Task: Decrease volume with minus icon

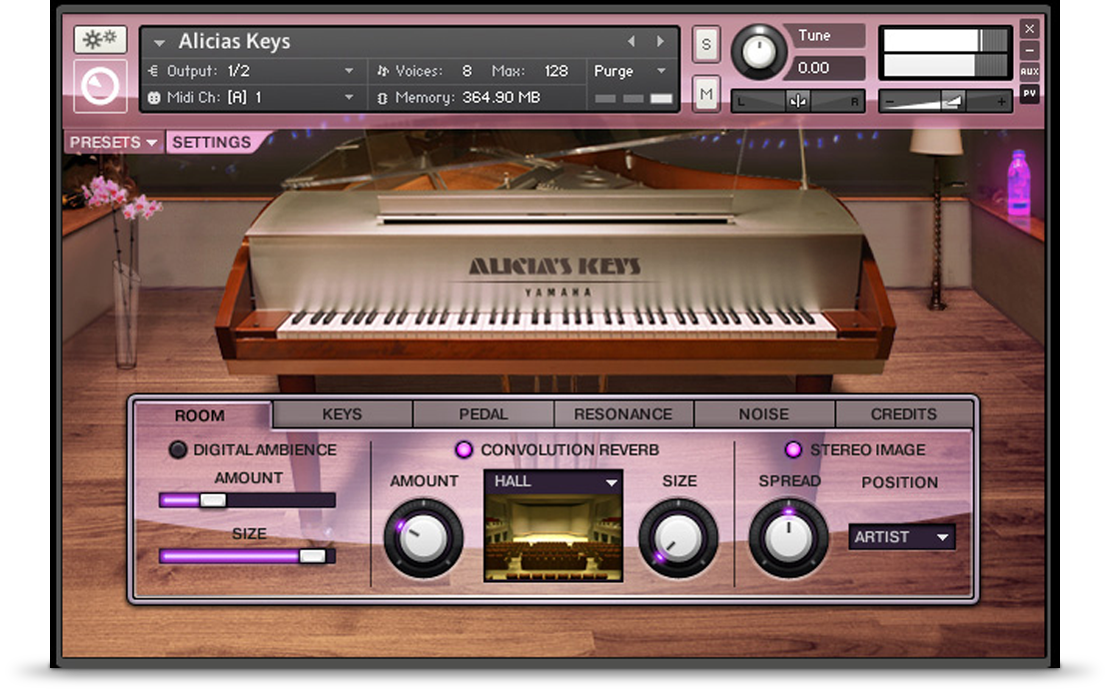Action: 890,102
